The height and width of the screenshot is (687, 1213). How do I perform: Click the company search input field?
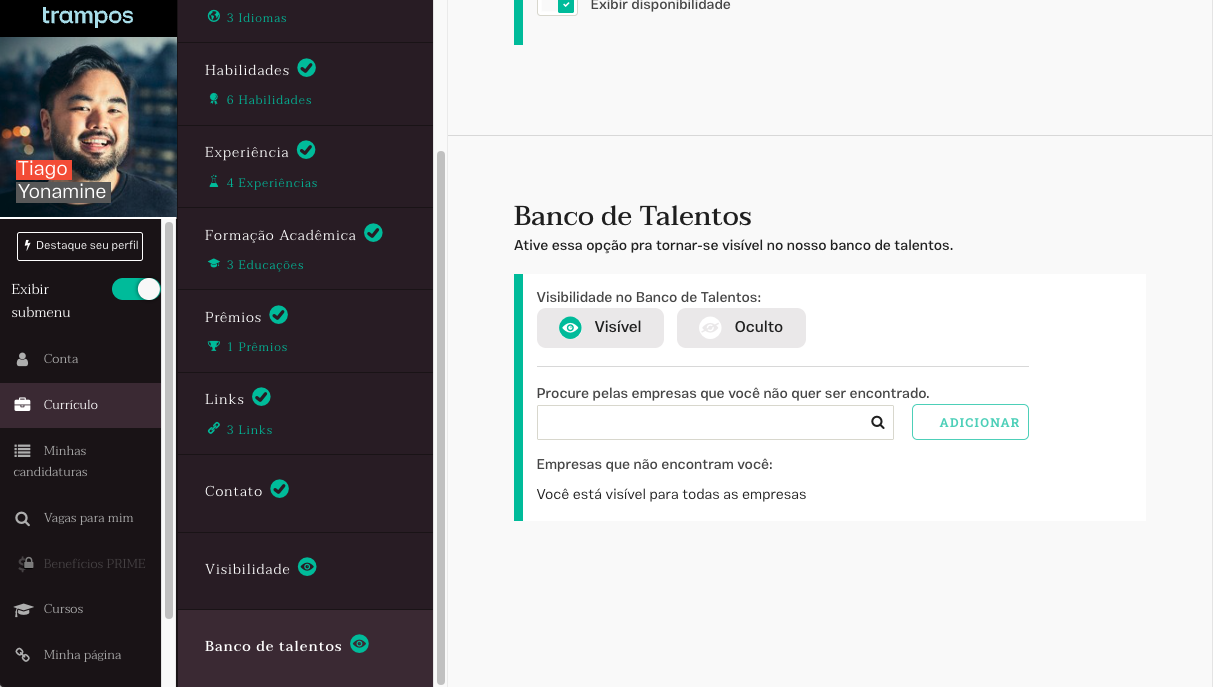pyautogui.click(x=715, y=422)
